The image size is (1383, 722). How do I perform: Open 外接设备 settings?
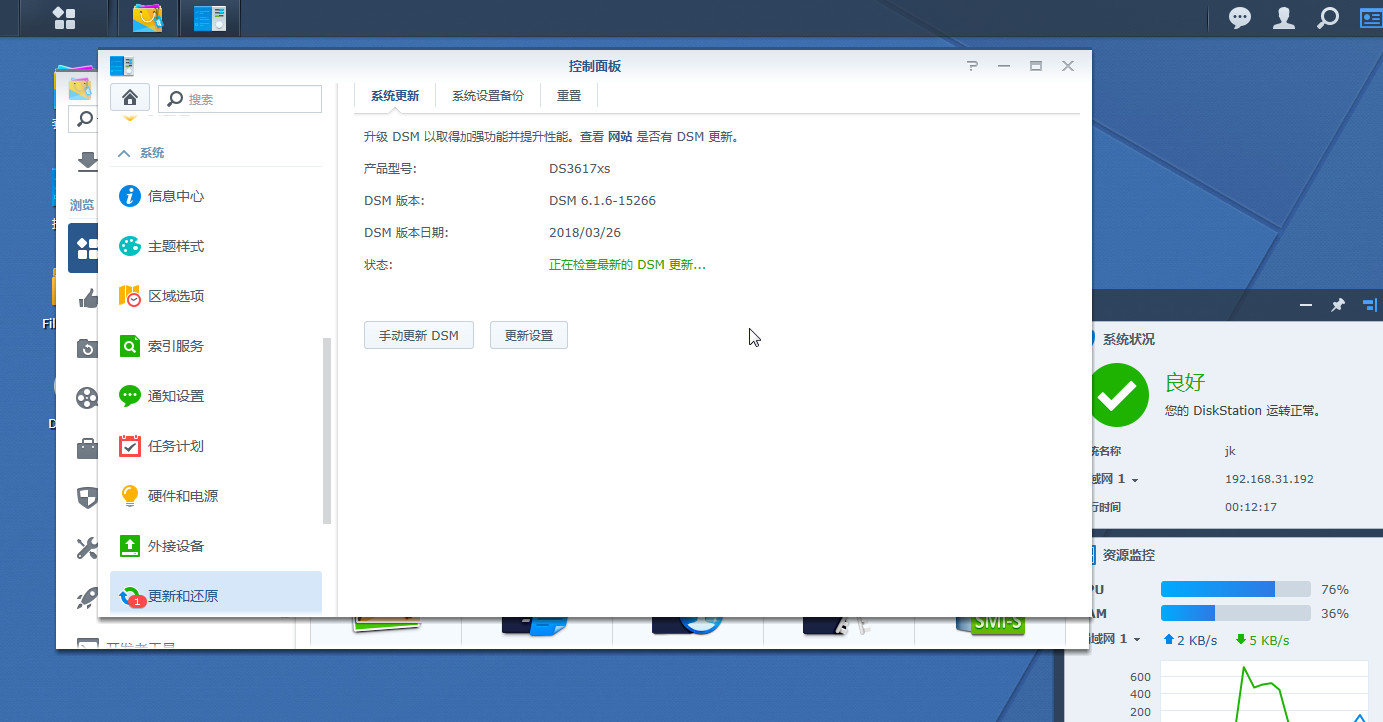pyautogui.click(x=177, y=546)
